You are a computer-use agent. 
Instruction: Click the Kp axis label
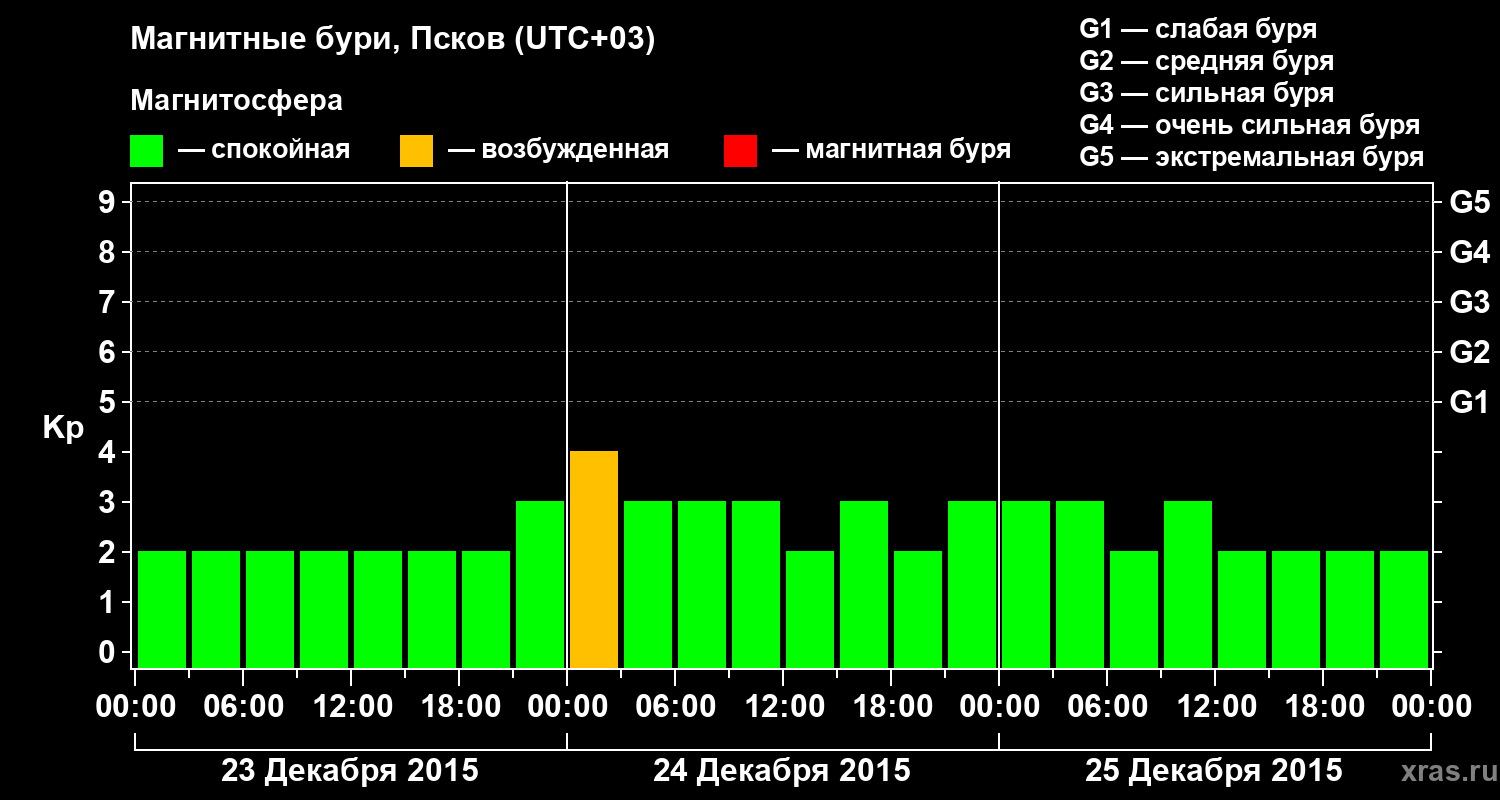(63, 428)
